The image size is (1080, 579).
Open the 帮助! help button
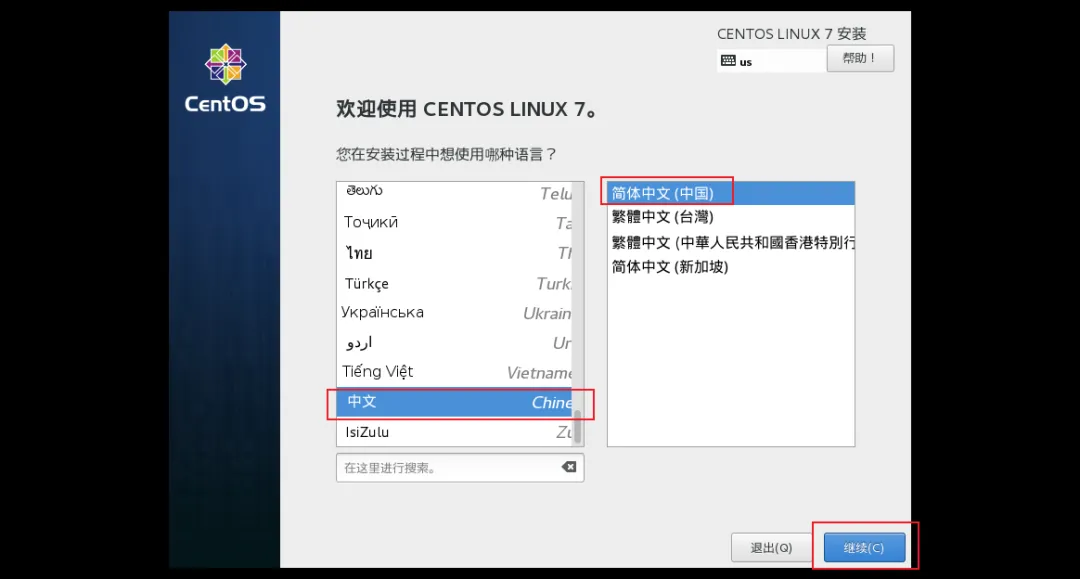(860, 59)
